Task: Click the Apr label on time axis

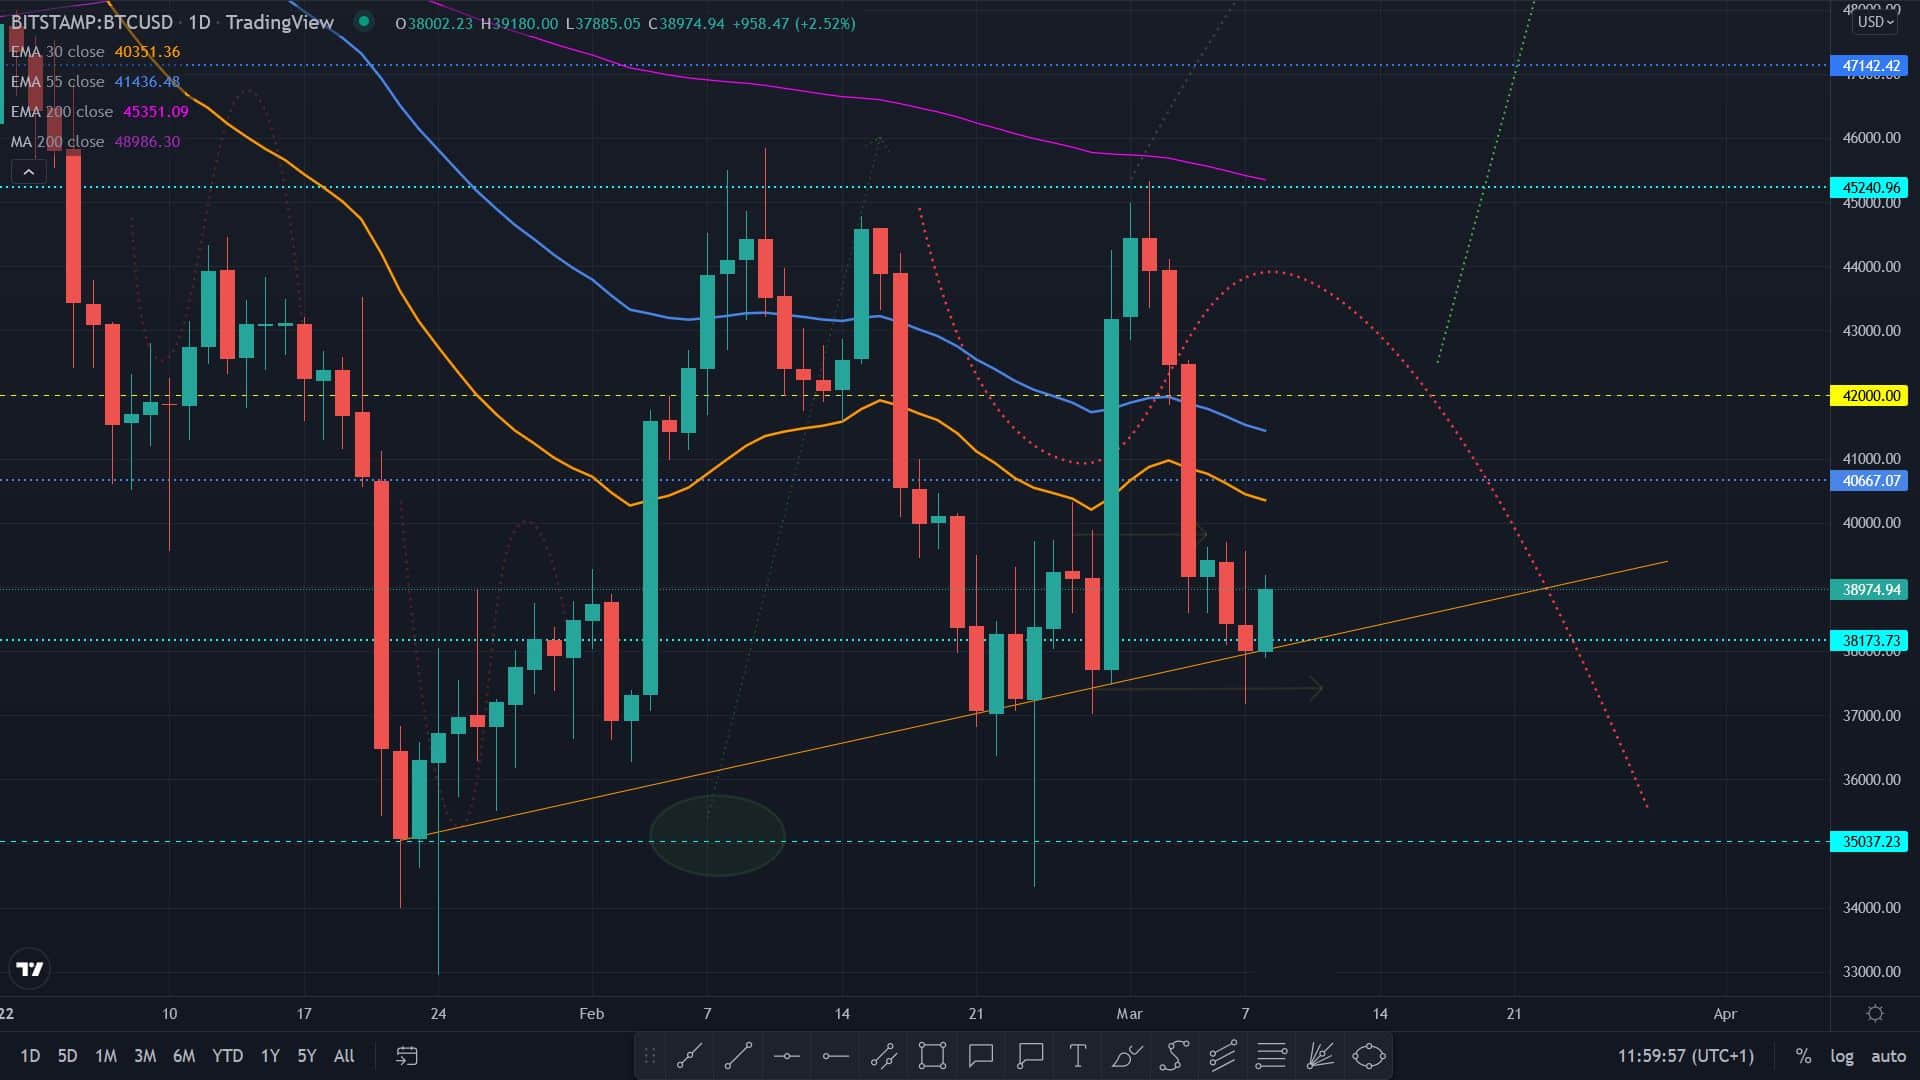Action: pos(1725,1014)
